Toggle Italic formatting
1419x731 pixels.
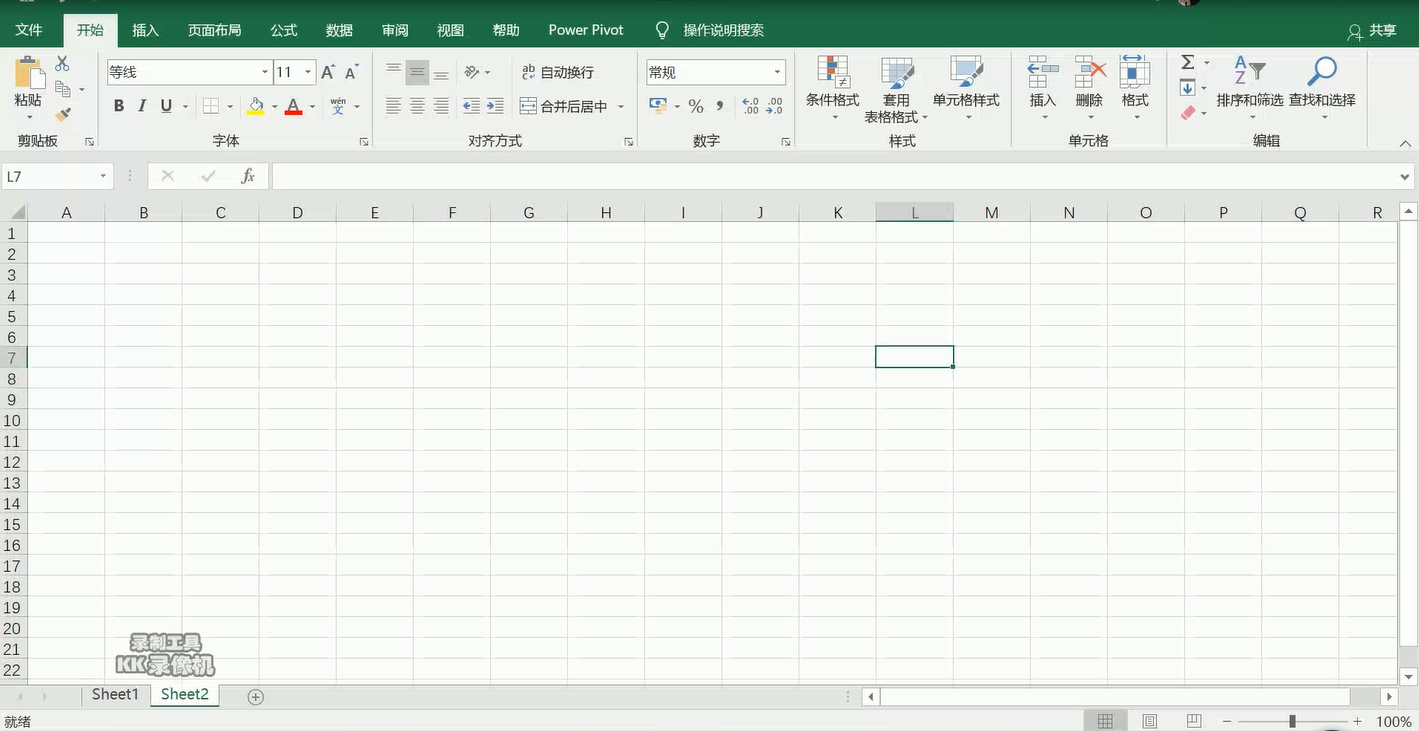point(142,106)
